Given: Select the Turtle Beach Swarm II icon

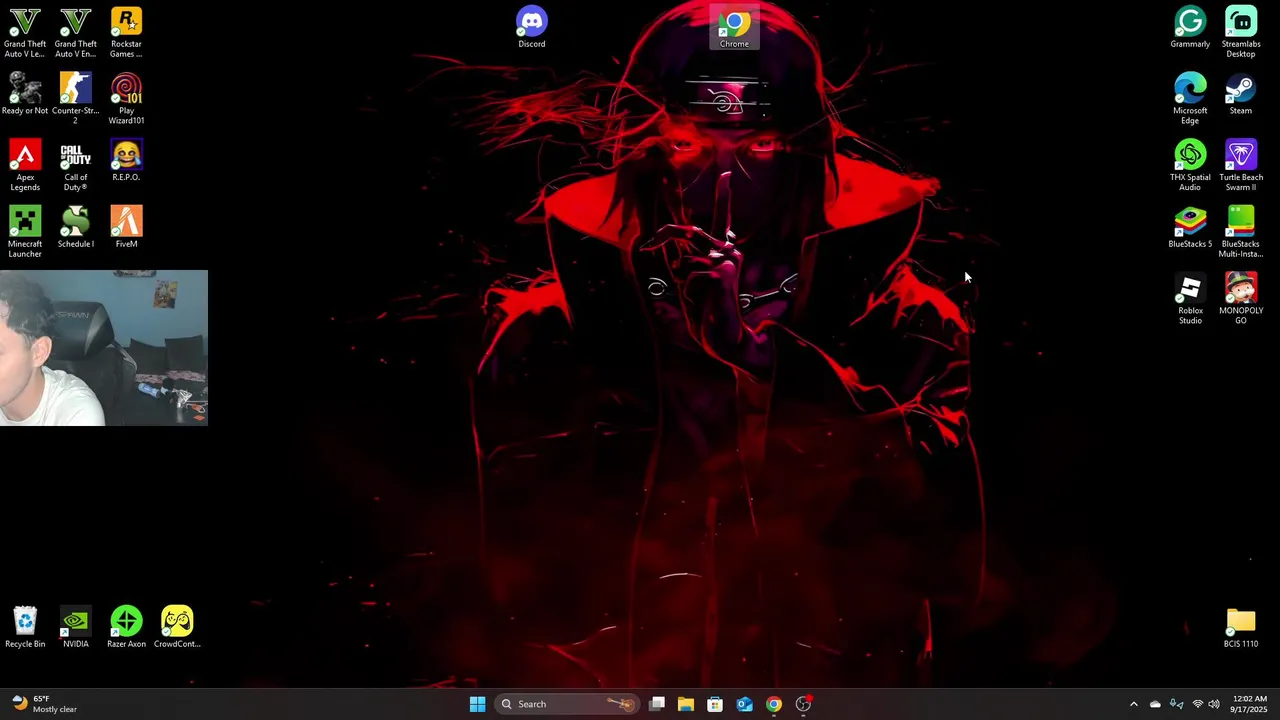Looking at the screenshot, I should (1241, 166).
